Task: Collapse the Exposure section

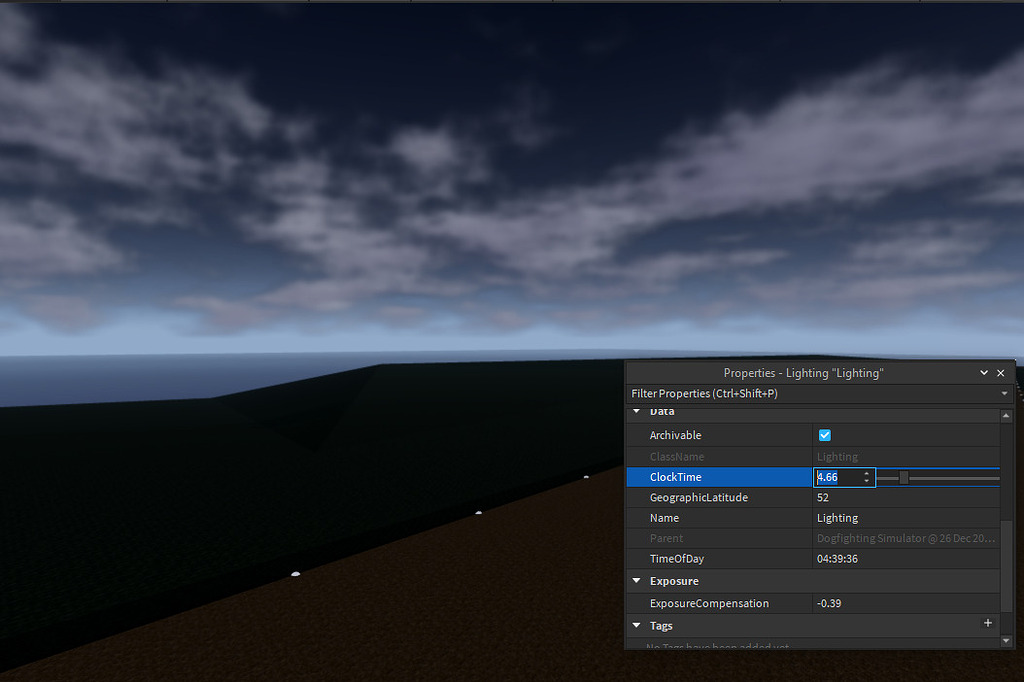Action: (x=636, y=580)
